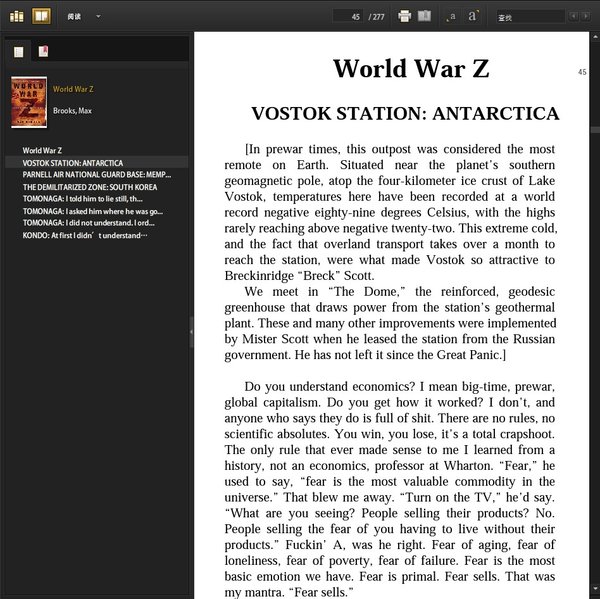The image size is (600, 599).
Task: Click the page margin number 45
Action: tap(582, 72)
